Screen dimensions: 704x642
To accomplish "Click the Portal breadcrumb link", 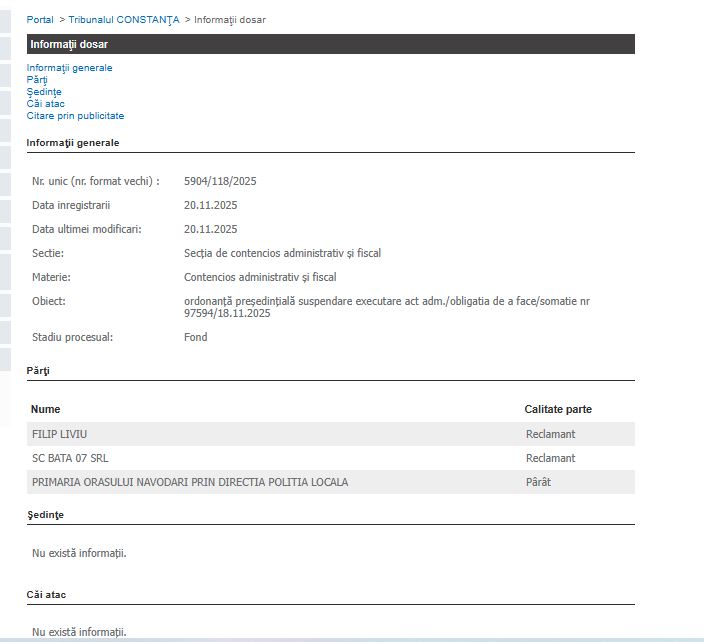I will pyautogui.click(x=40, y=20).
